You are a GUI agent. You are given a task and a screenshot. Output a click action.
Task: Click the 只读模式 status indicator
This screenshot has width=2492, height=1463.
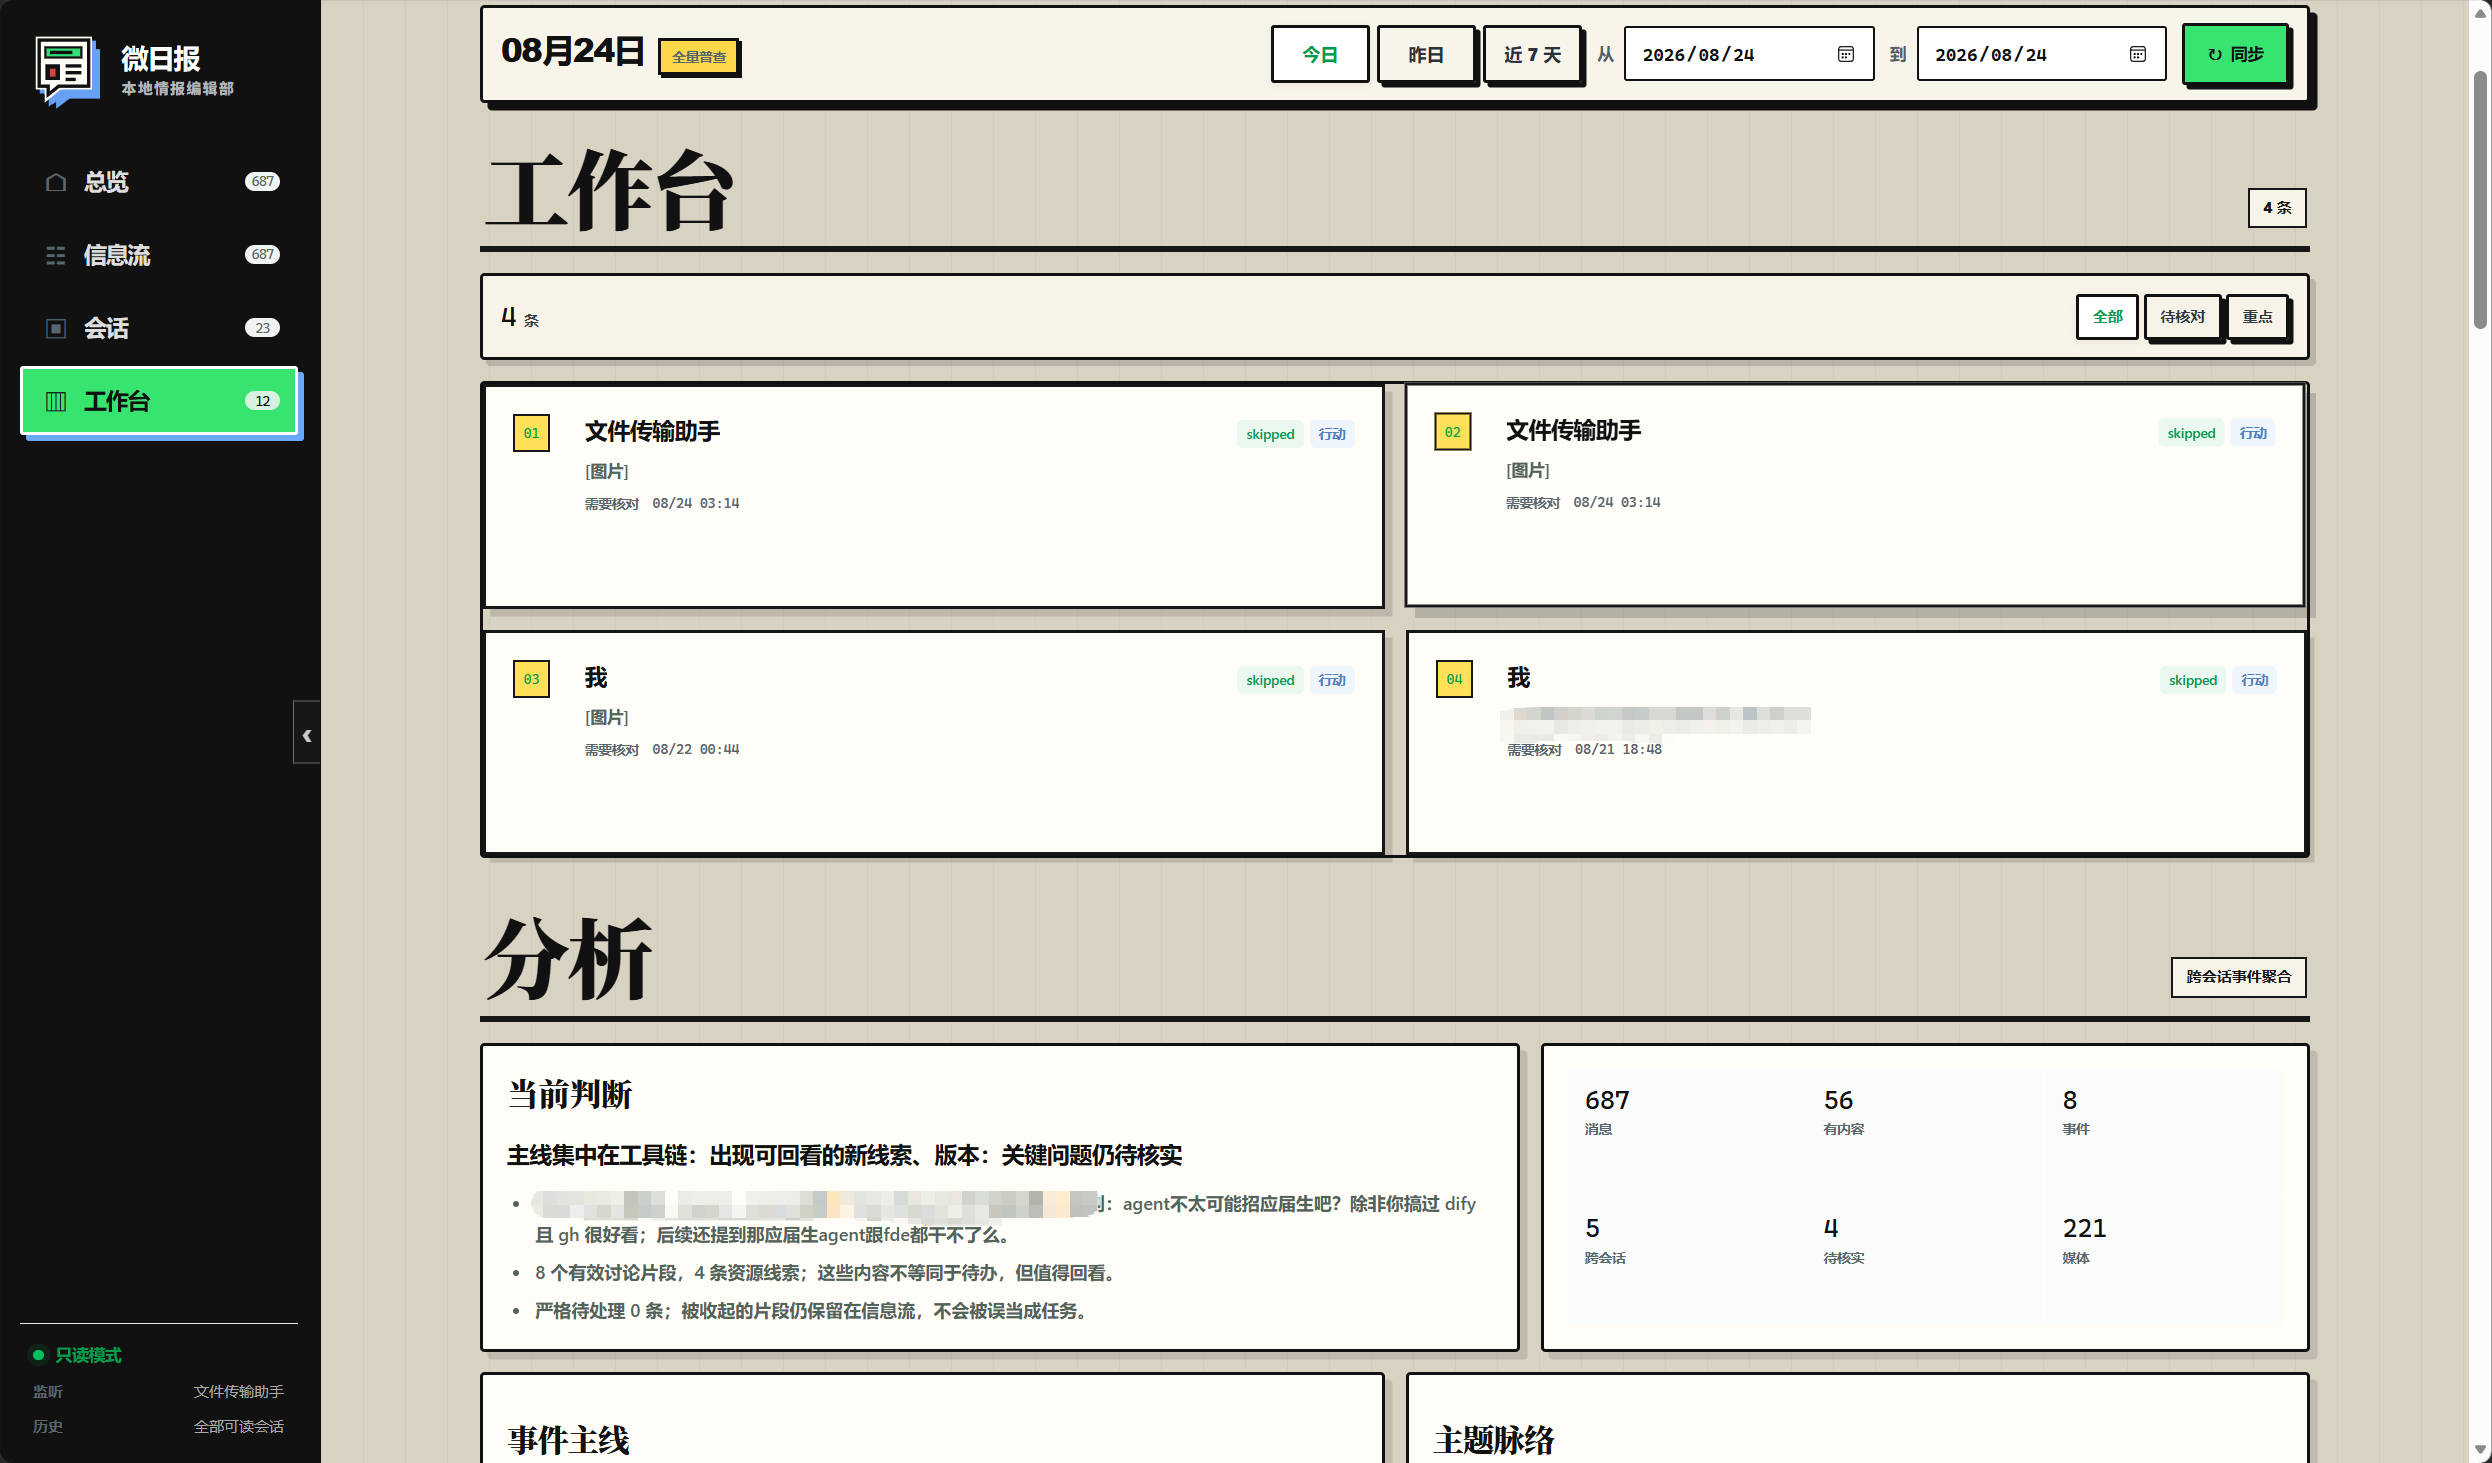pos(77,1355)
